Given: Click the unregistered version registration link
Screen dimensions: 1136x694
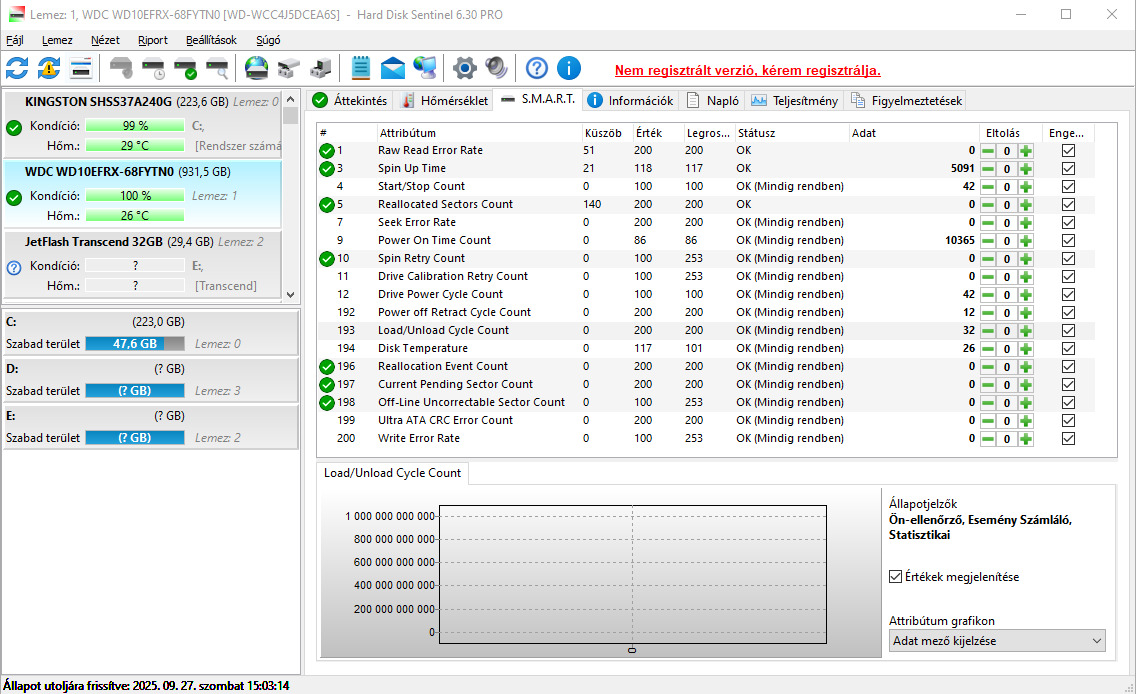Looking at the screenshot, I should [747, 71].
